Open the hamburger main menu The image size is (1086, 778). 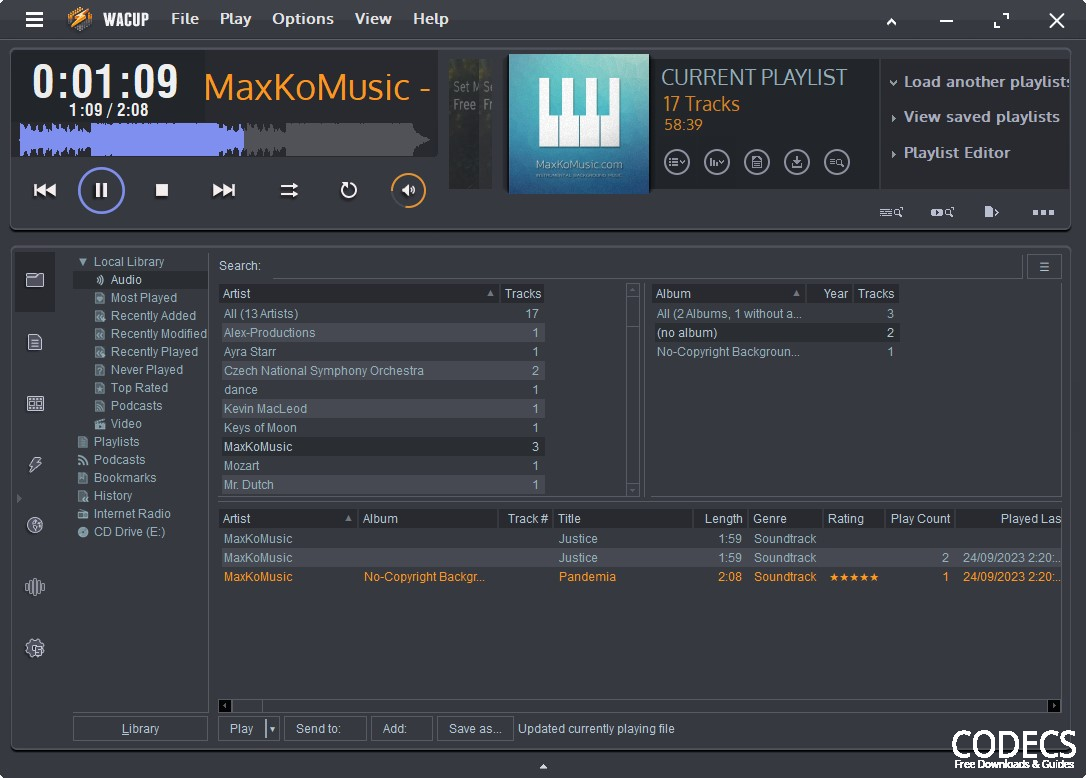pyautogui.click(x=34, y=19)
